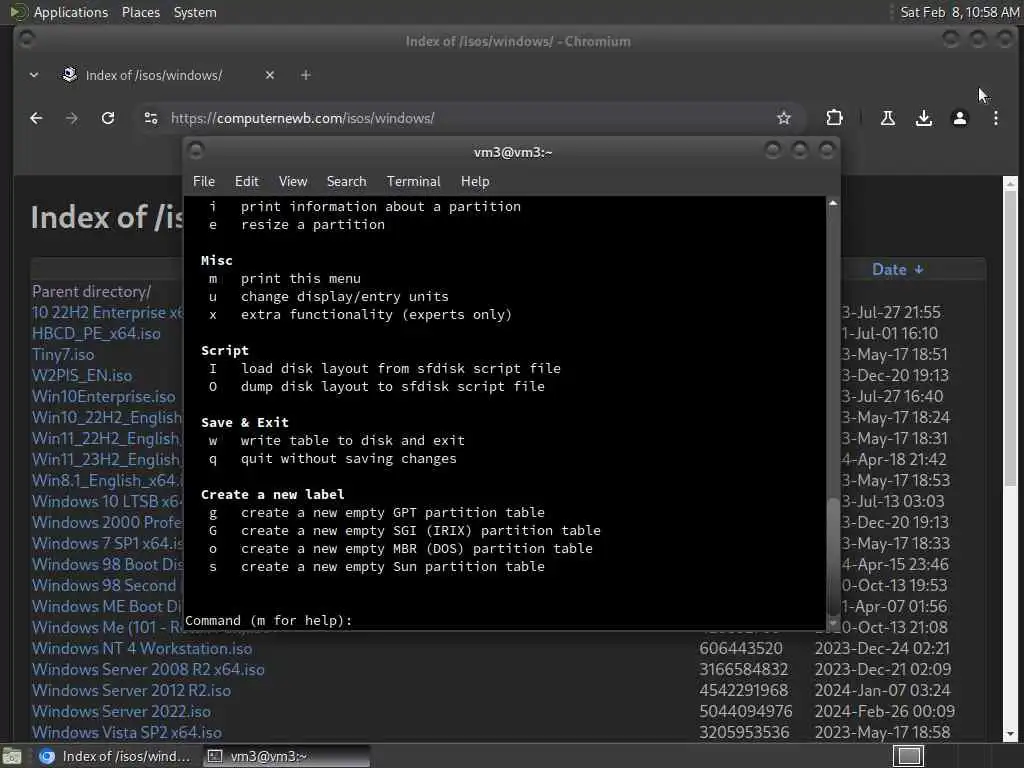Click the Chromium page scrollbar thumb
Image resolution: width=1024 pixels, height=768 pixels.
1010,336
